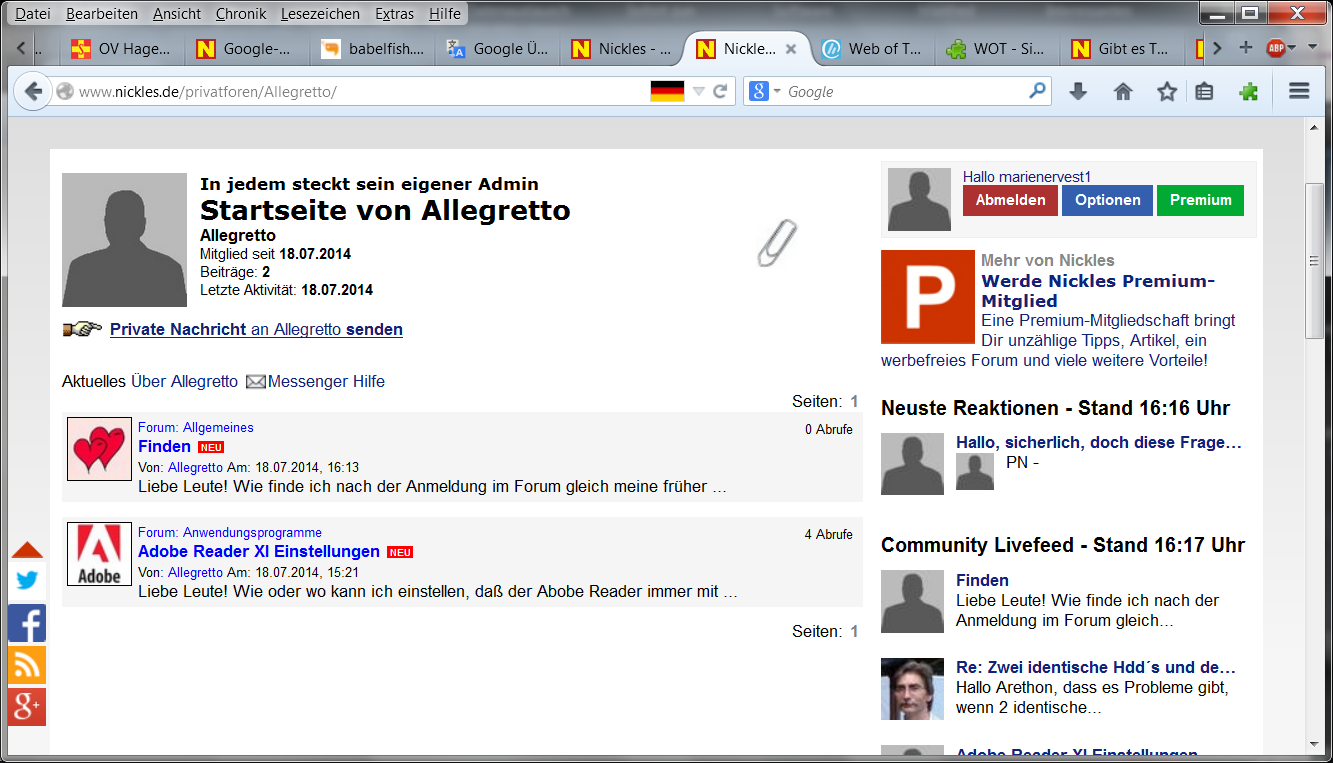Open the orange RSS feed icon
Viewport: 1333px width, 763px height.
point(27,665)
